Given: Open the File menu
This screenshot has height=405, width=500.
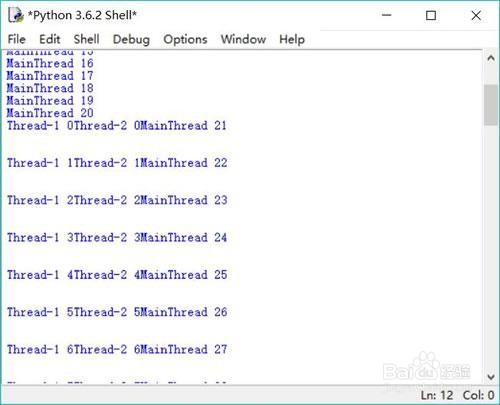Looking at the screenshot, I should pyautogui.click(x=17, y=39).
